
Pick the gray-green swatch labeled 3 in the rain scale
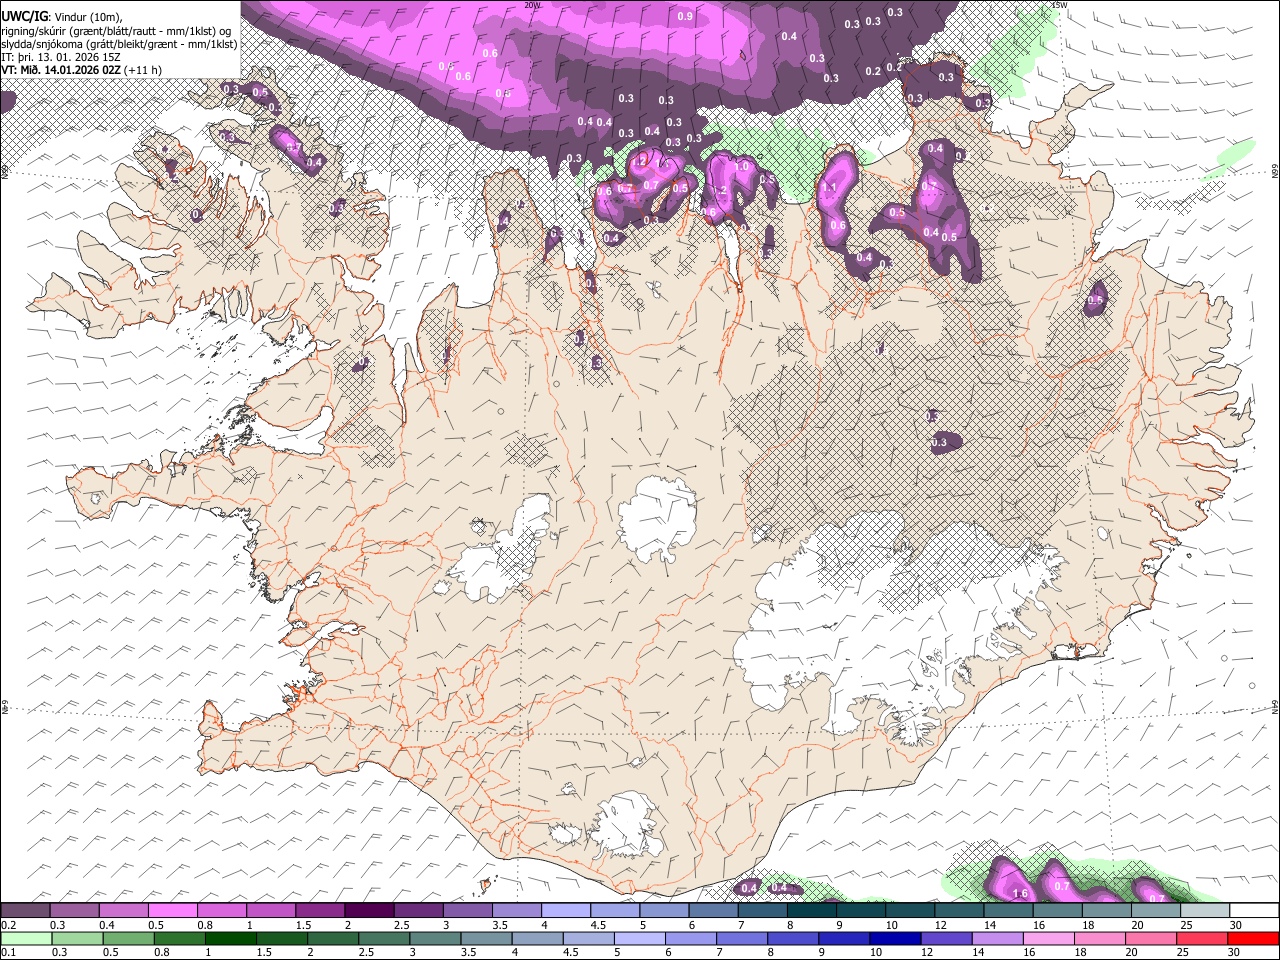click(x=435, y=939)
